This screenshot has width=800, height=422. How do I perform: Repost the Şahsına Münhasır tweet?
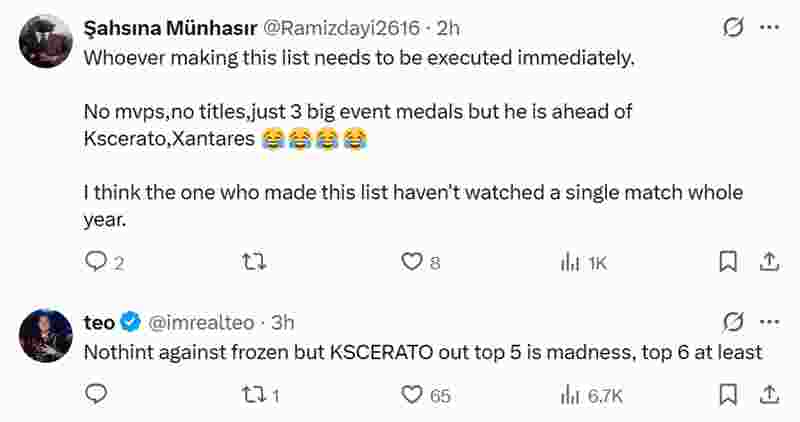(255, 262)
